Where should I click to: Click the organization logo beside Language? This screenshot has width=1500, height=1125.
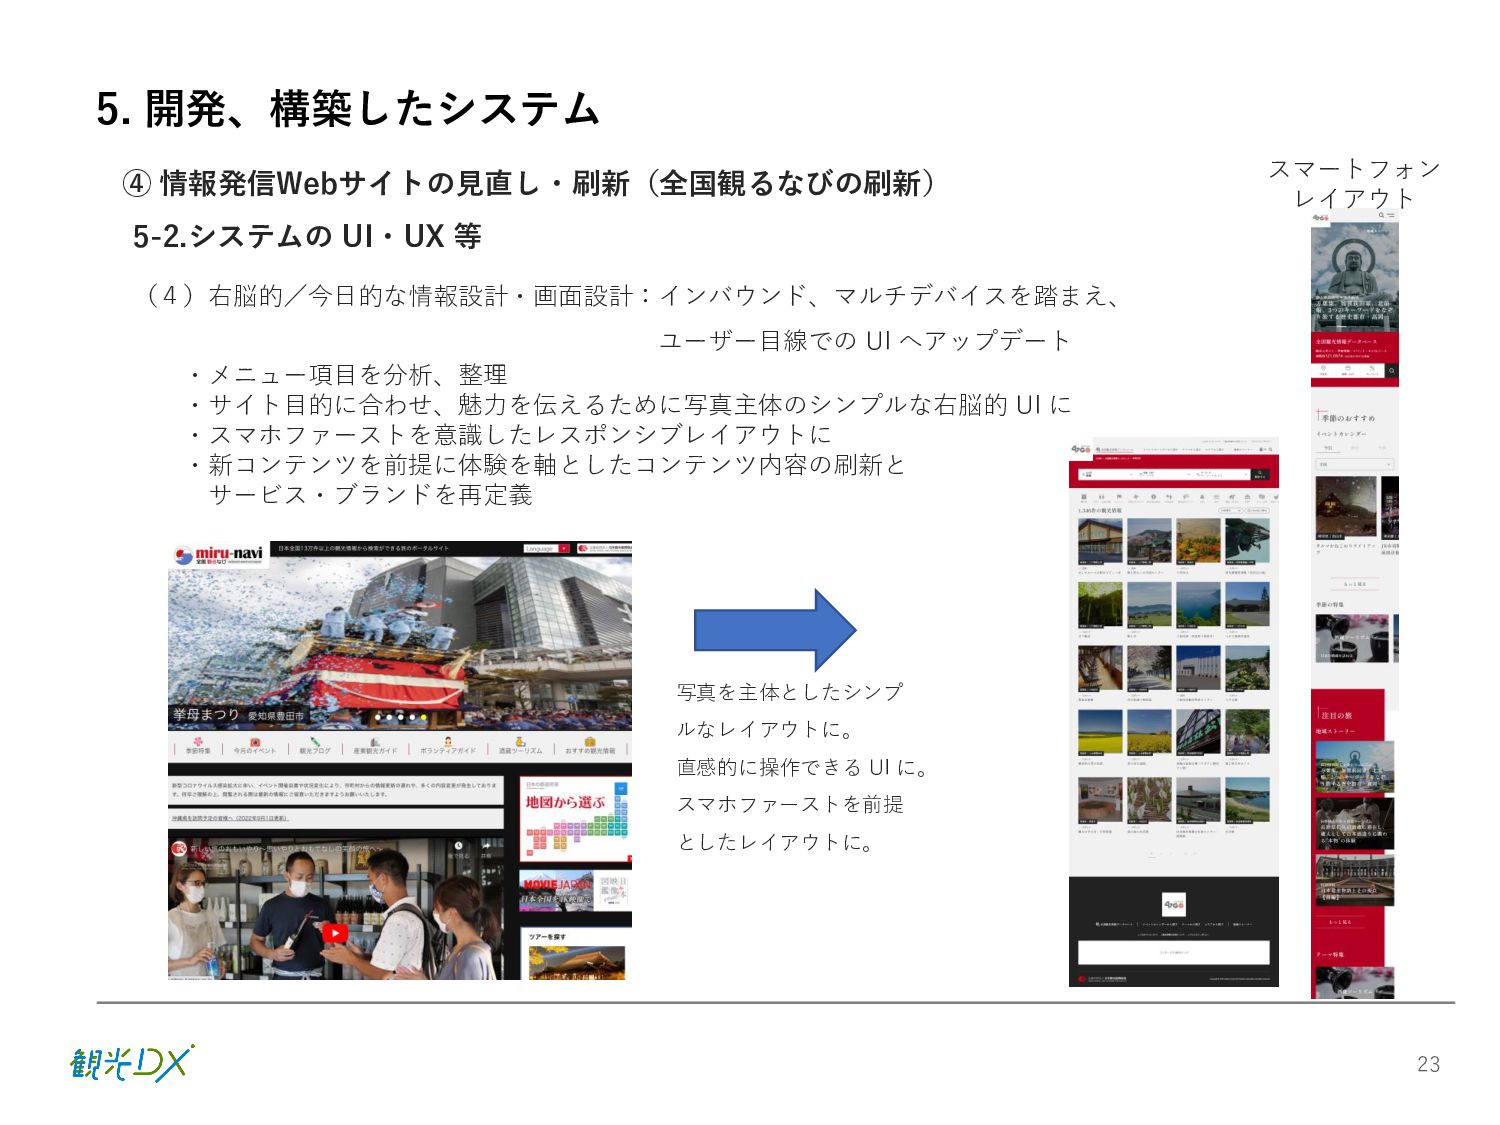(604, 549)
